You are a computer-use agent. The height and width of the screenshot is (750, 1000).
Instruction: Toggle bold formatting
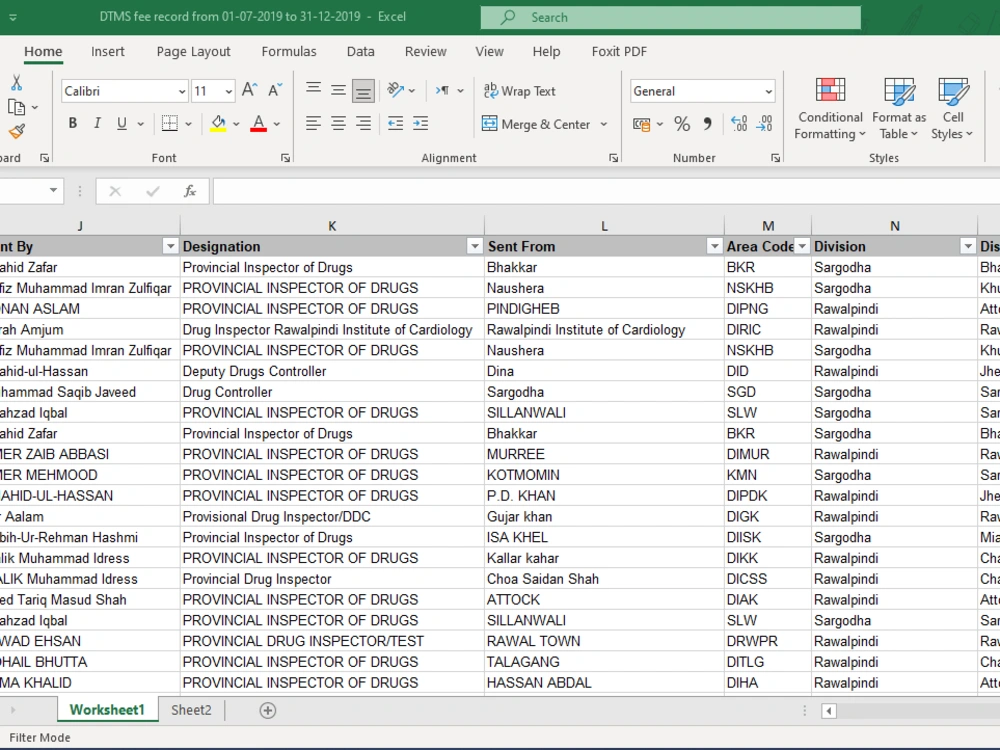coord(72,123)
